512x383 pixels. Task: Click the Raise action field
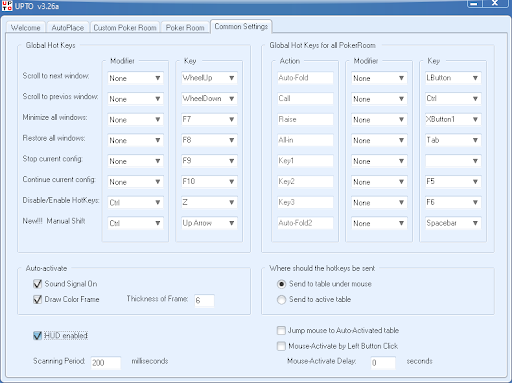[305, 119]
